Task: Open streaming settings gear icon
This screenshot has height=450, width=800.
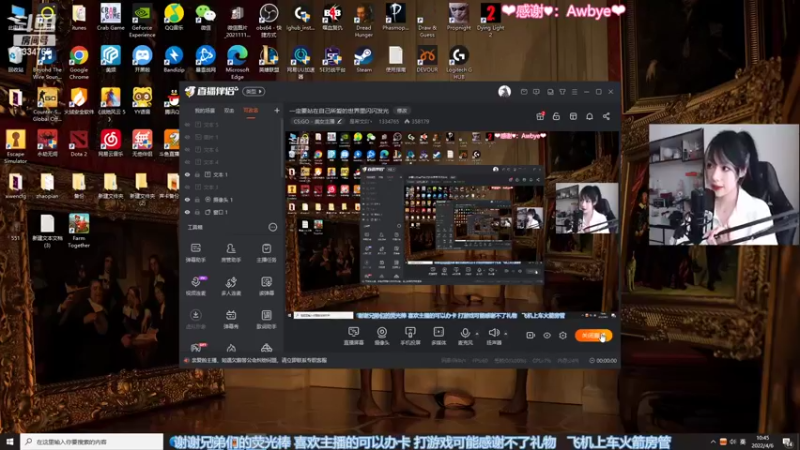Action: (563, 335)
